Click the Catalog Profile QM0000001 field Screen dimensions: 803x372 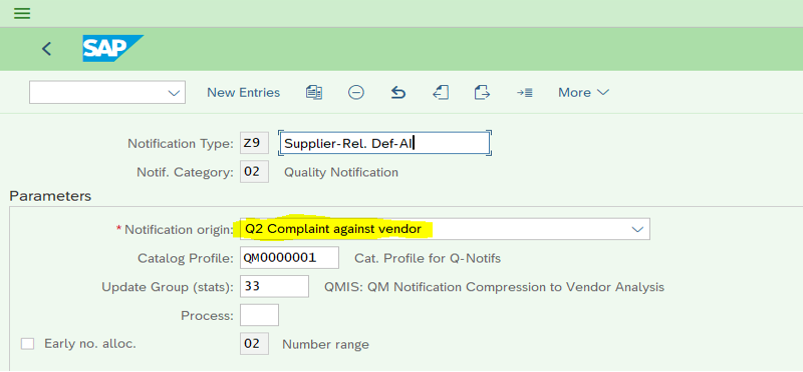(289, 258)
